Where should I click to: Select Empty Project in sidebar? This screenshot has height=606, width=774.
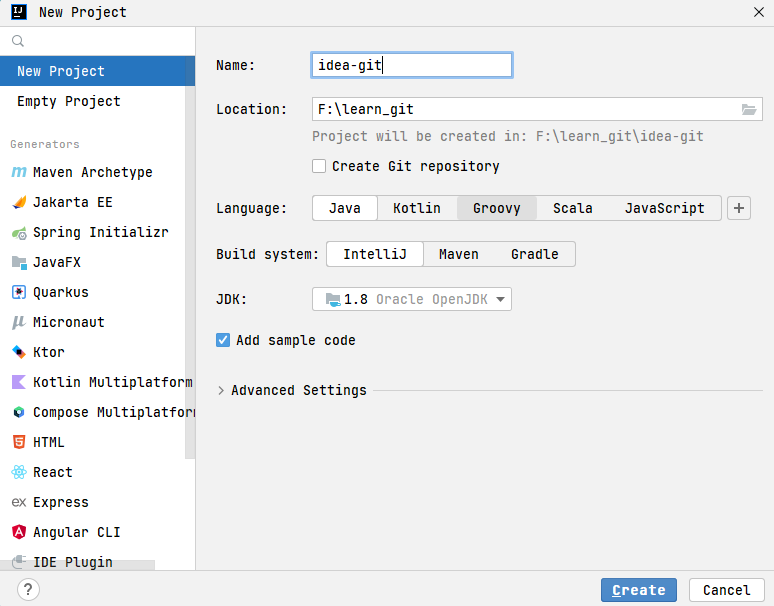pos(93,101)
